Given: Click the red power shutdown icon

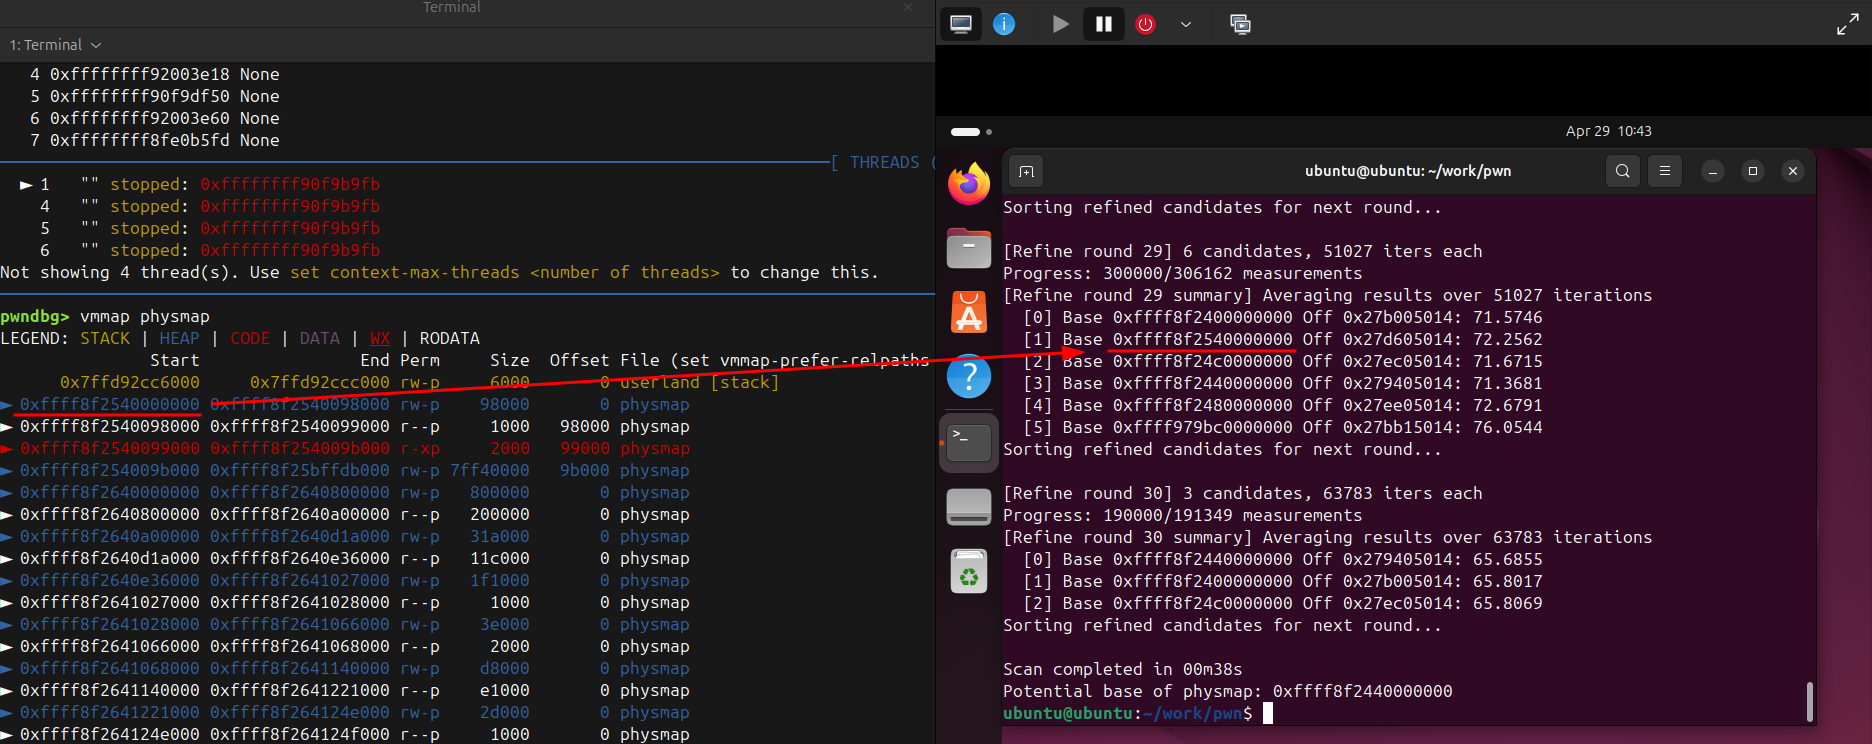Looking at the screenshot, I should pyautogui.click(x=1146, y=24).
